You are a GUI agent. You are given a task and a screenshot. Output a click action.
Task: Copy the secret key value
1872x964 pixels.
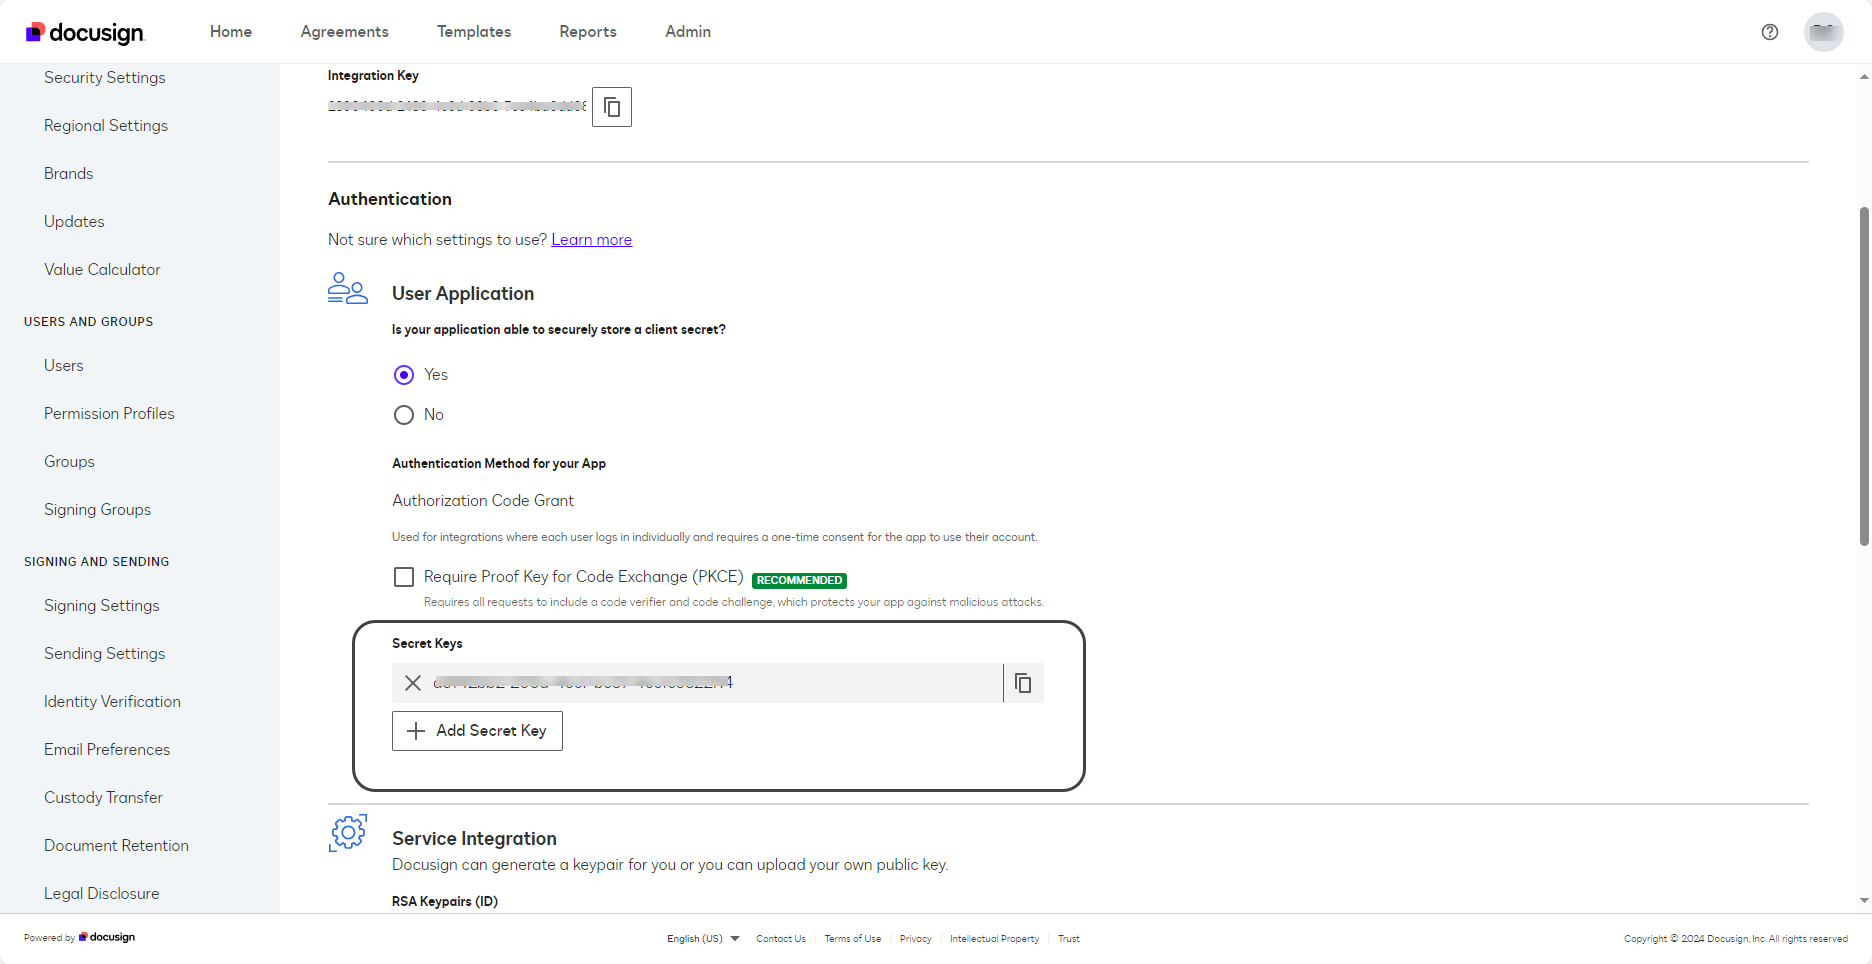1023,683
